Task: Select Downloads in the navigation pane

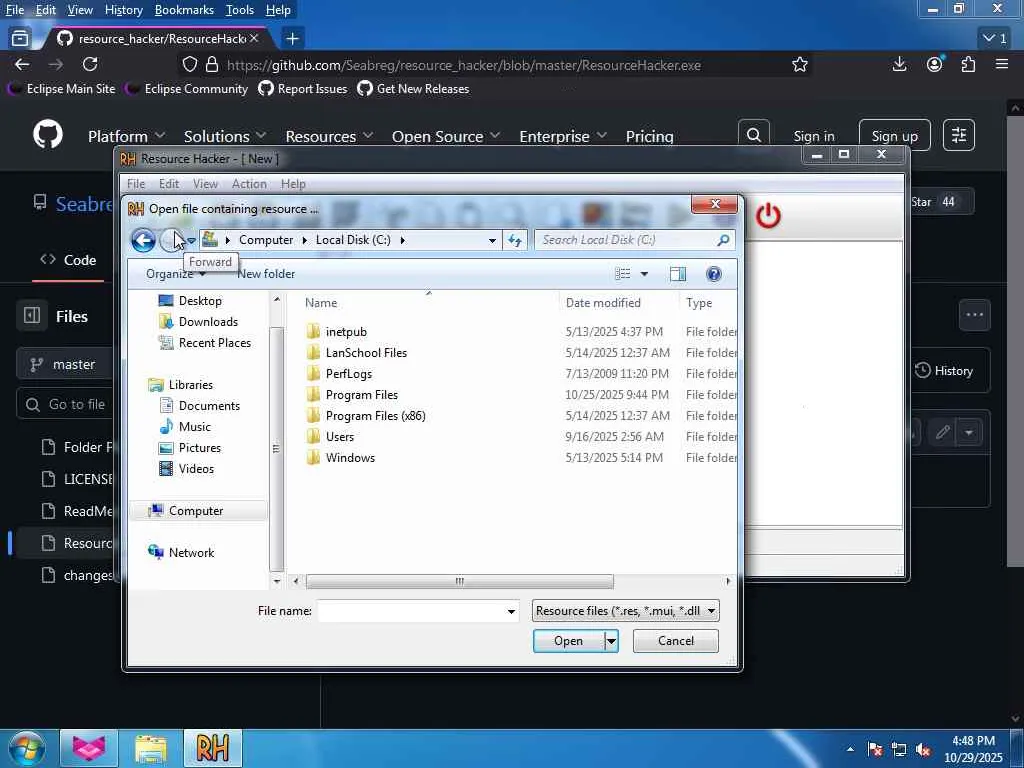Action: point(208,321)
